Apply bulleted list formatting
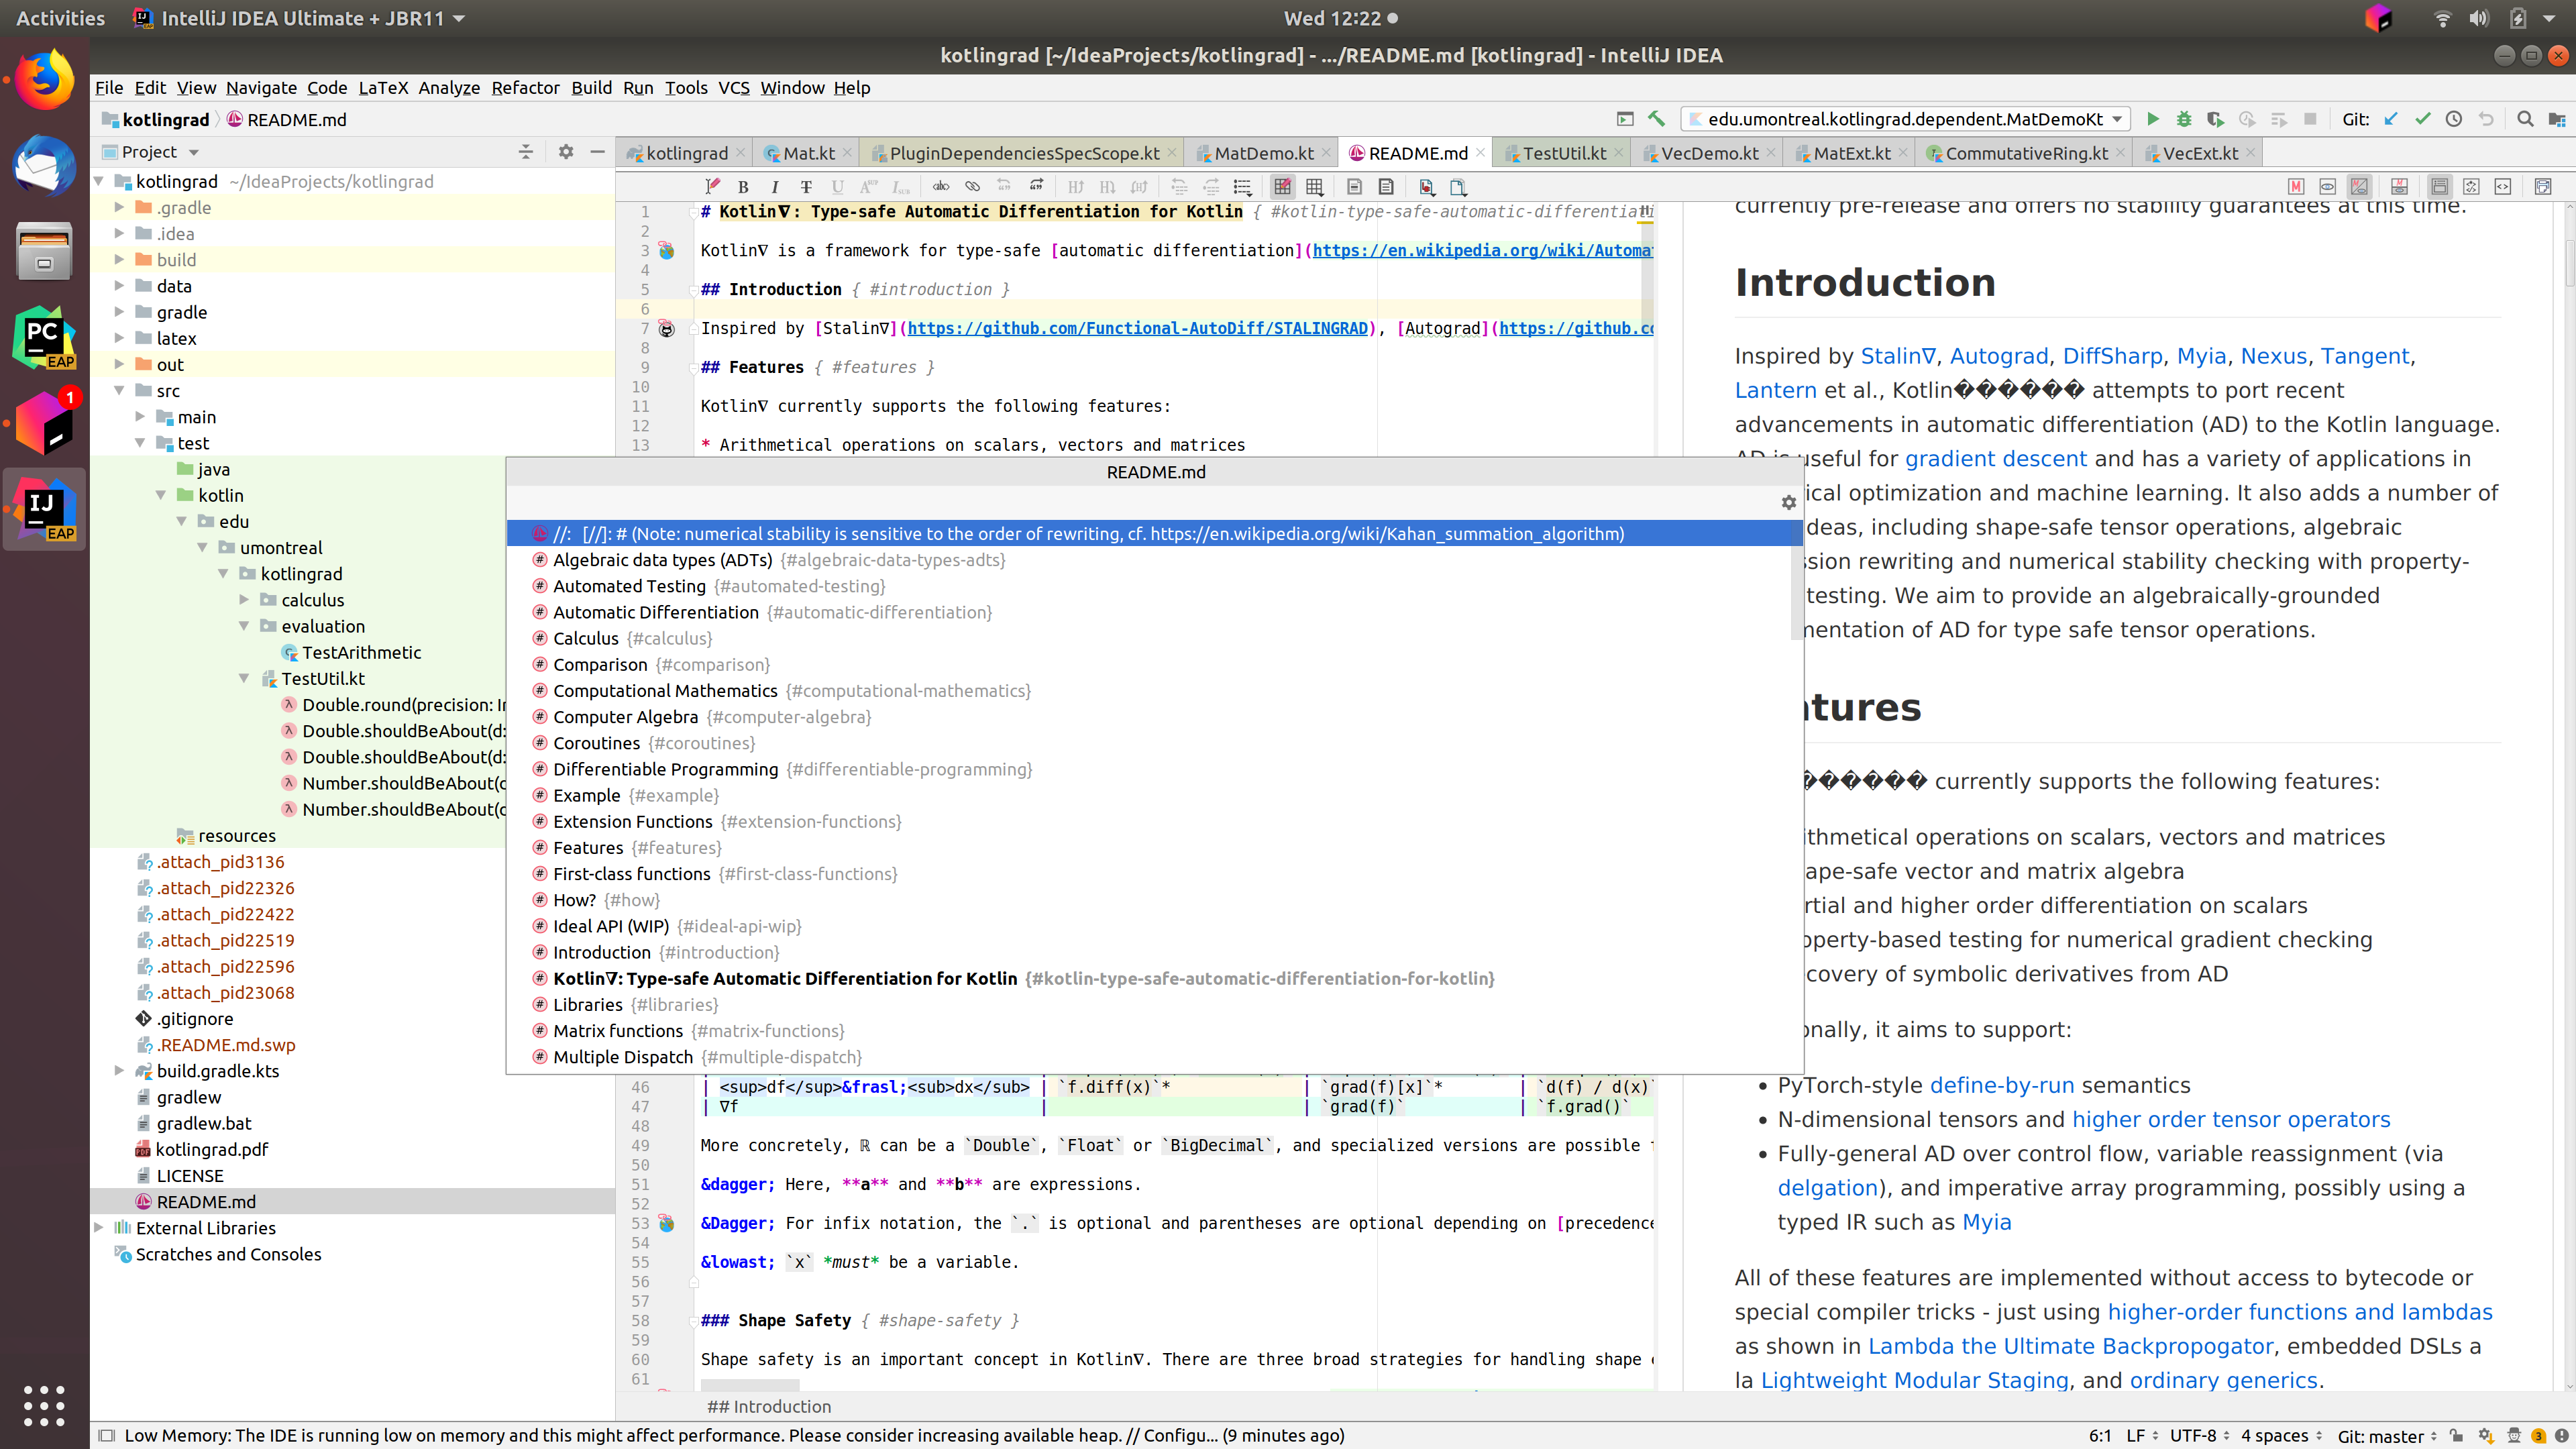Image resolution: width=2576 pixels, height=1449 pixels. click(x=1242, y=187)
